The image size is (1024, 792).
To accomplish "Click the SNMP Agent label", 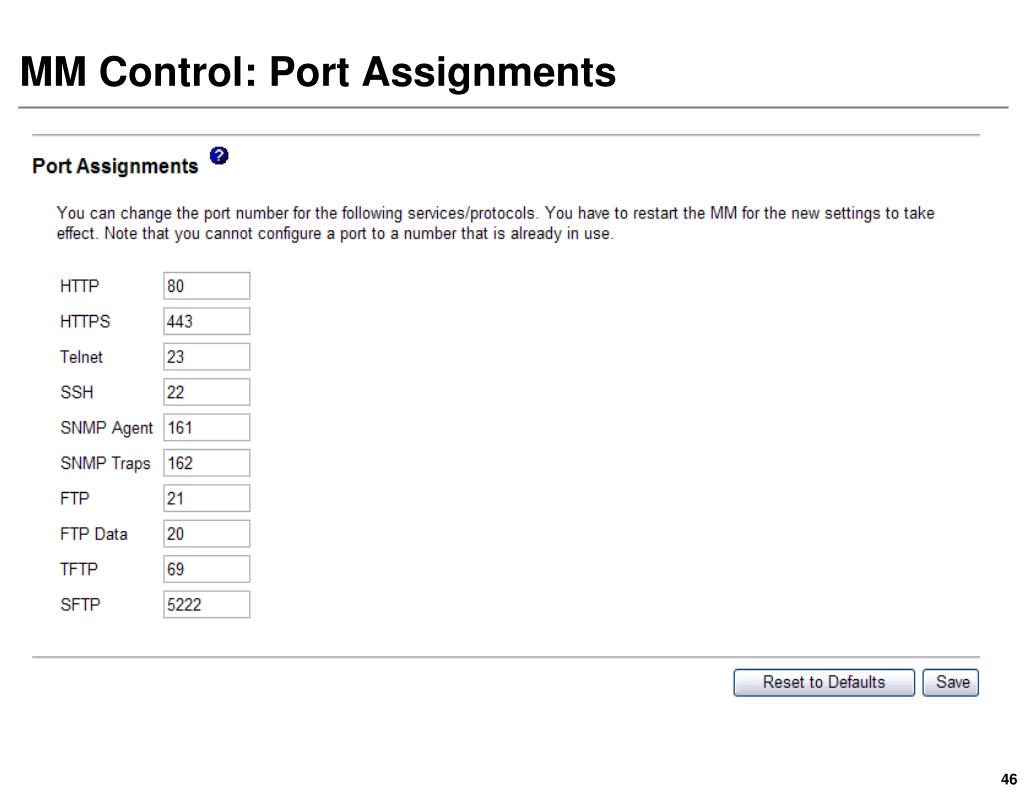I will (x=106, y=428).
